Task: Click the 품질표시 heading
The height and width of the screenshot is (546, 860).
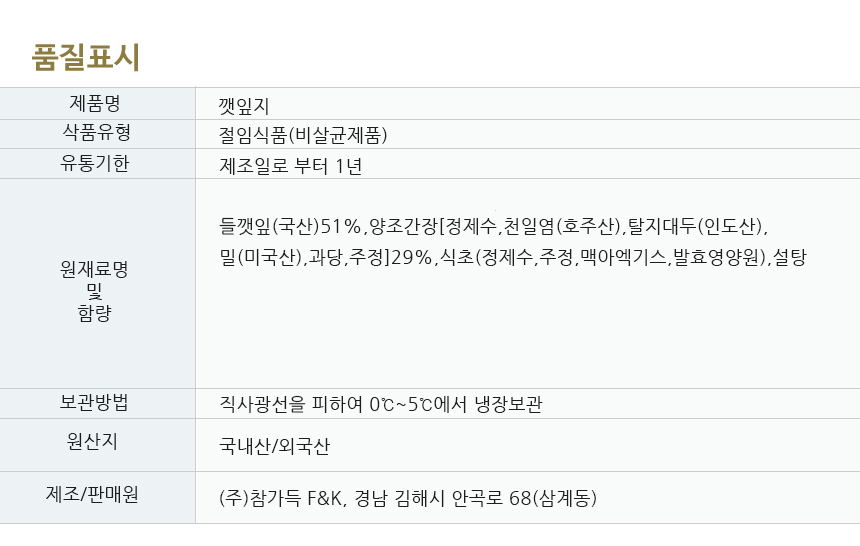Action: 86,57
